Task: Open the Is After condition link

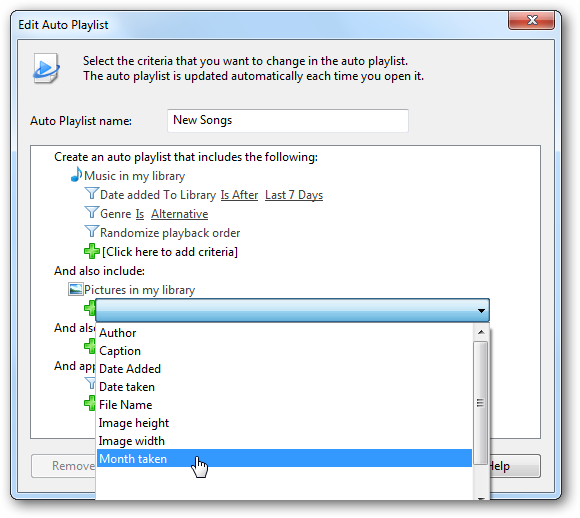Action: [239, 195]
